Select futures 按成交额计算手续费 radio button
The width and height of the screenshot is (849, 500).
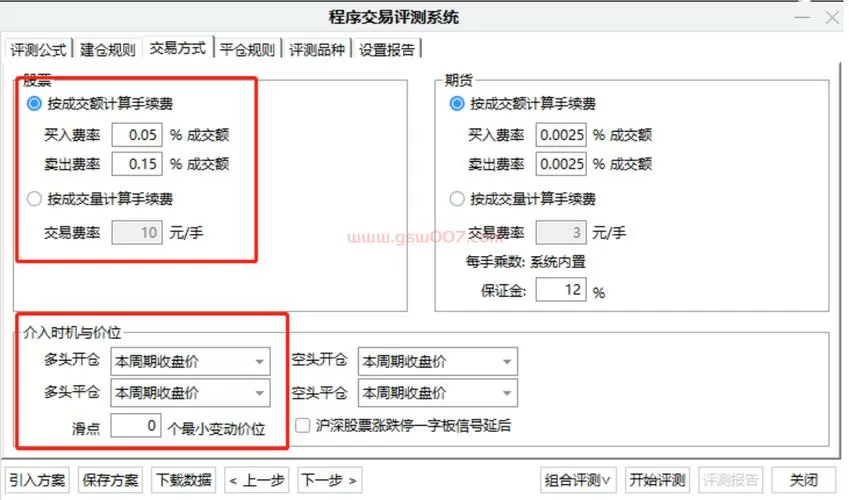[457, 103]
